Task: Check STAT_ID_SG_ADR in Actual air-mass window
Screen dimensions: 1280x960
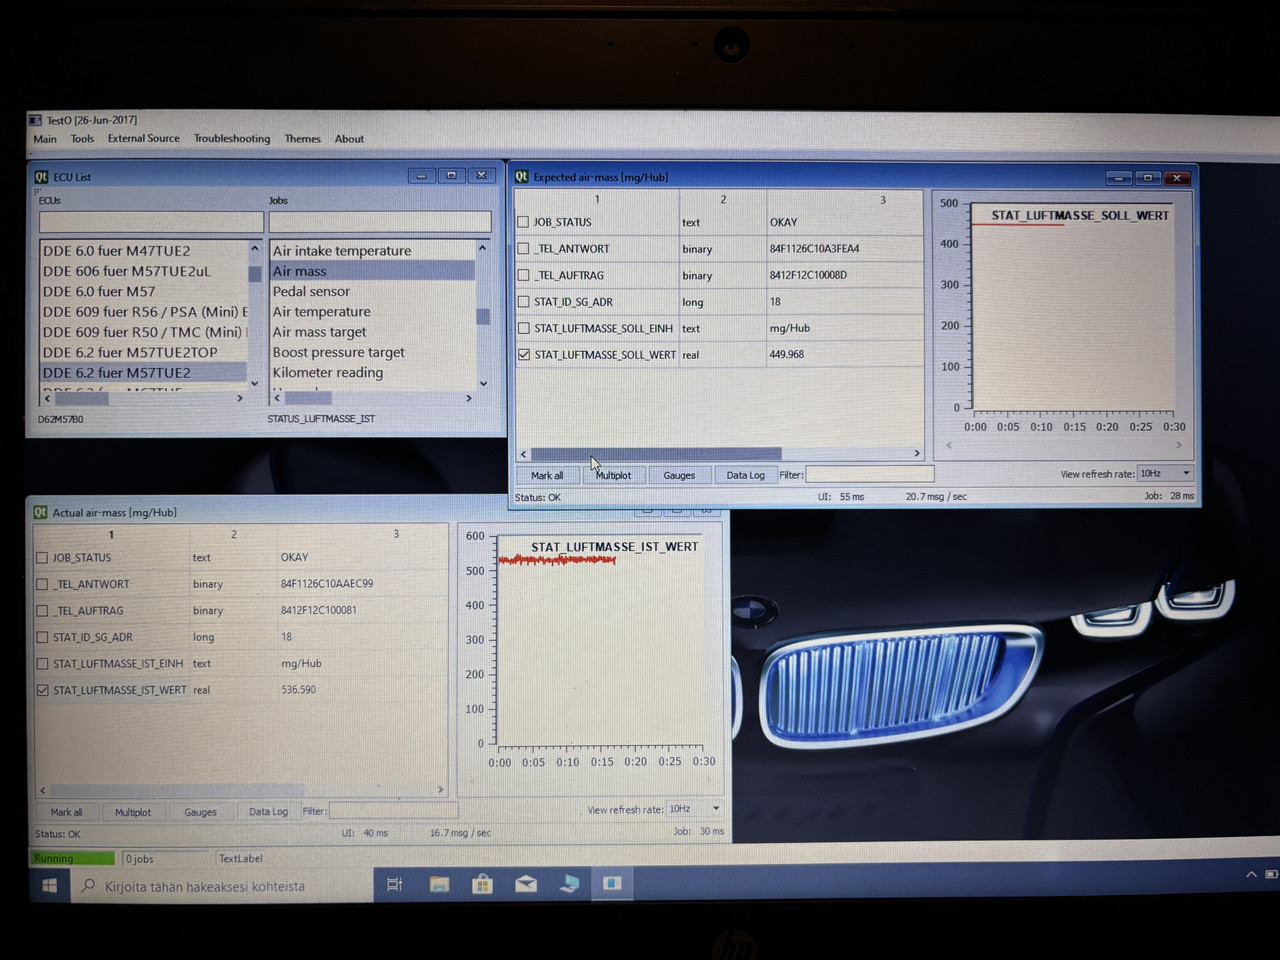Action: [x=42, y=637]
